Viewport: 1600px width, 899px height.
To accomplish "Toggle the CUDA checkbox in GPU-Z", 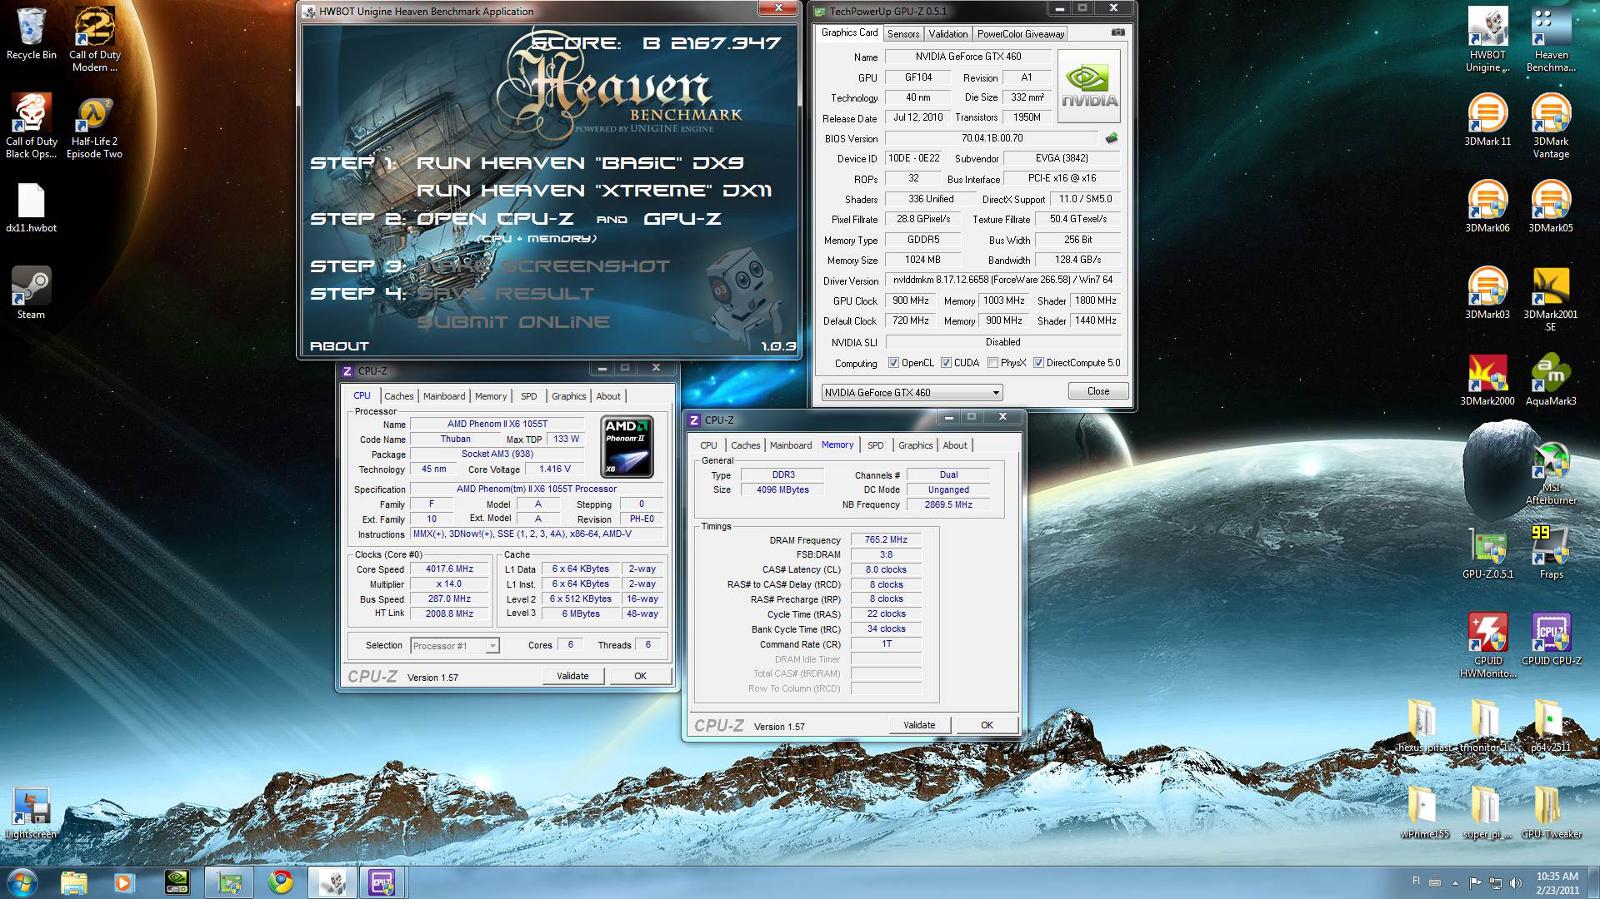I will 946,363.
